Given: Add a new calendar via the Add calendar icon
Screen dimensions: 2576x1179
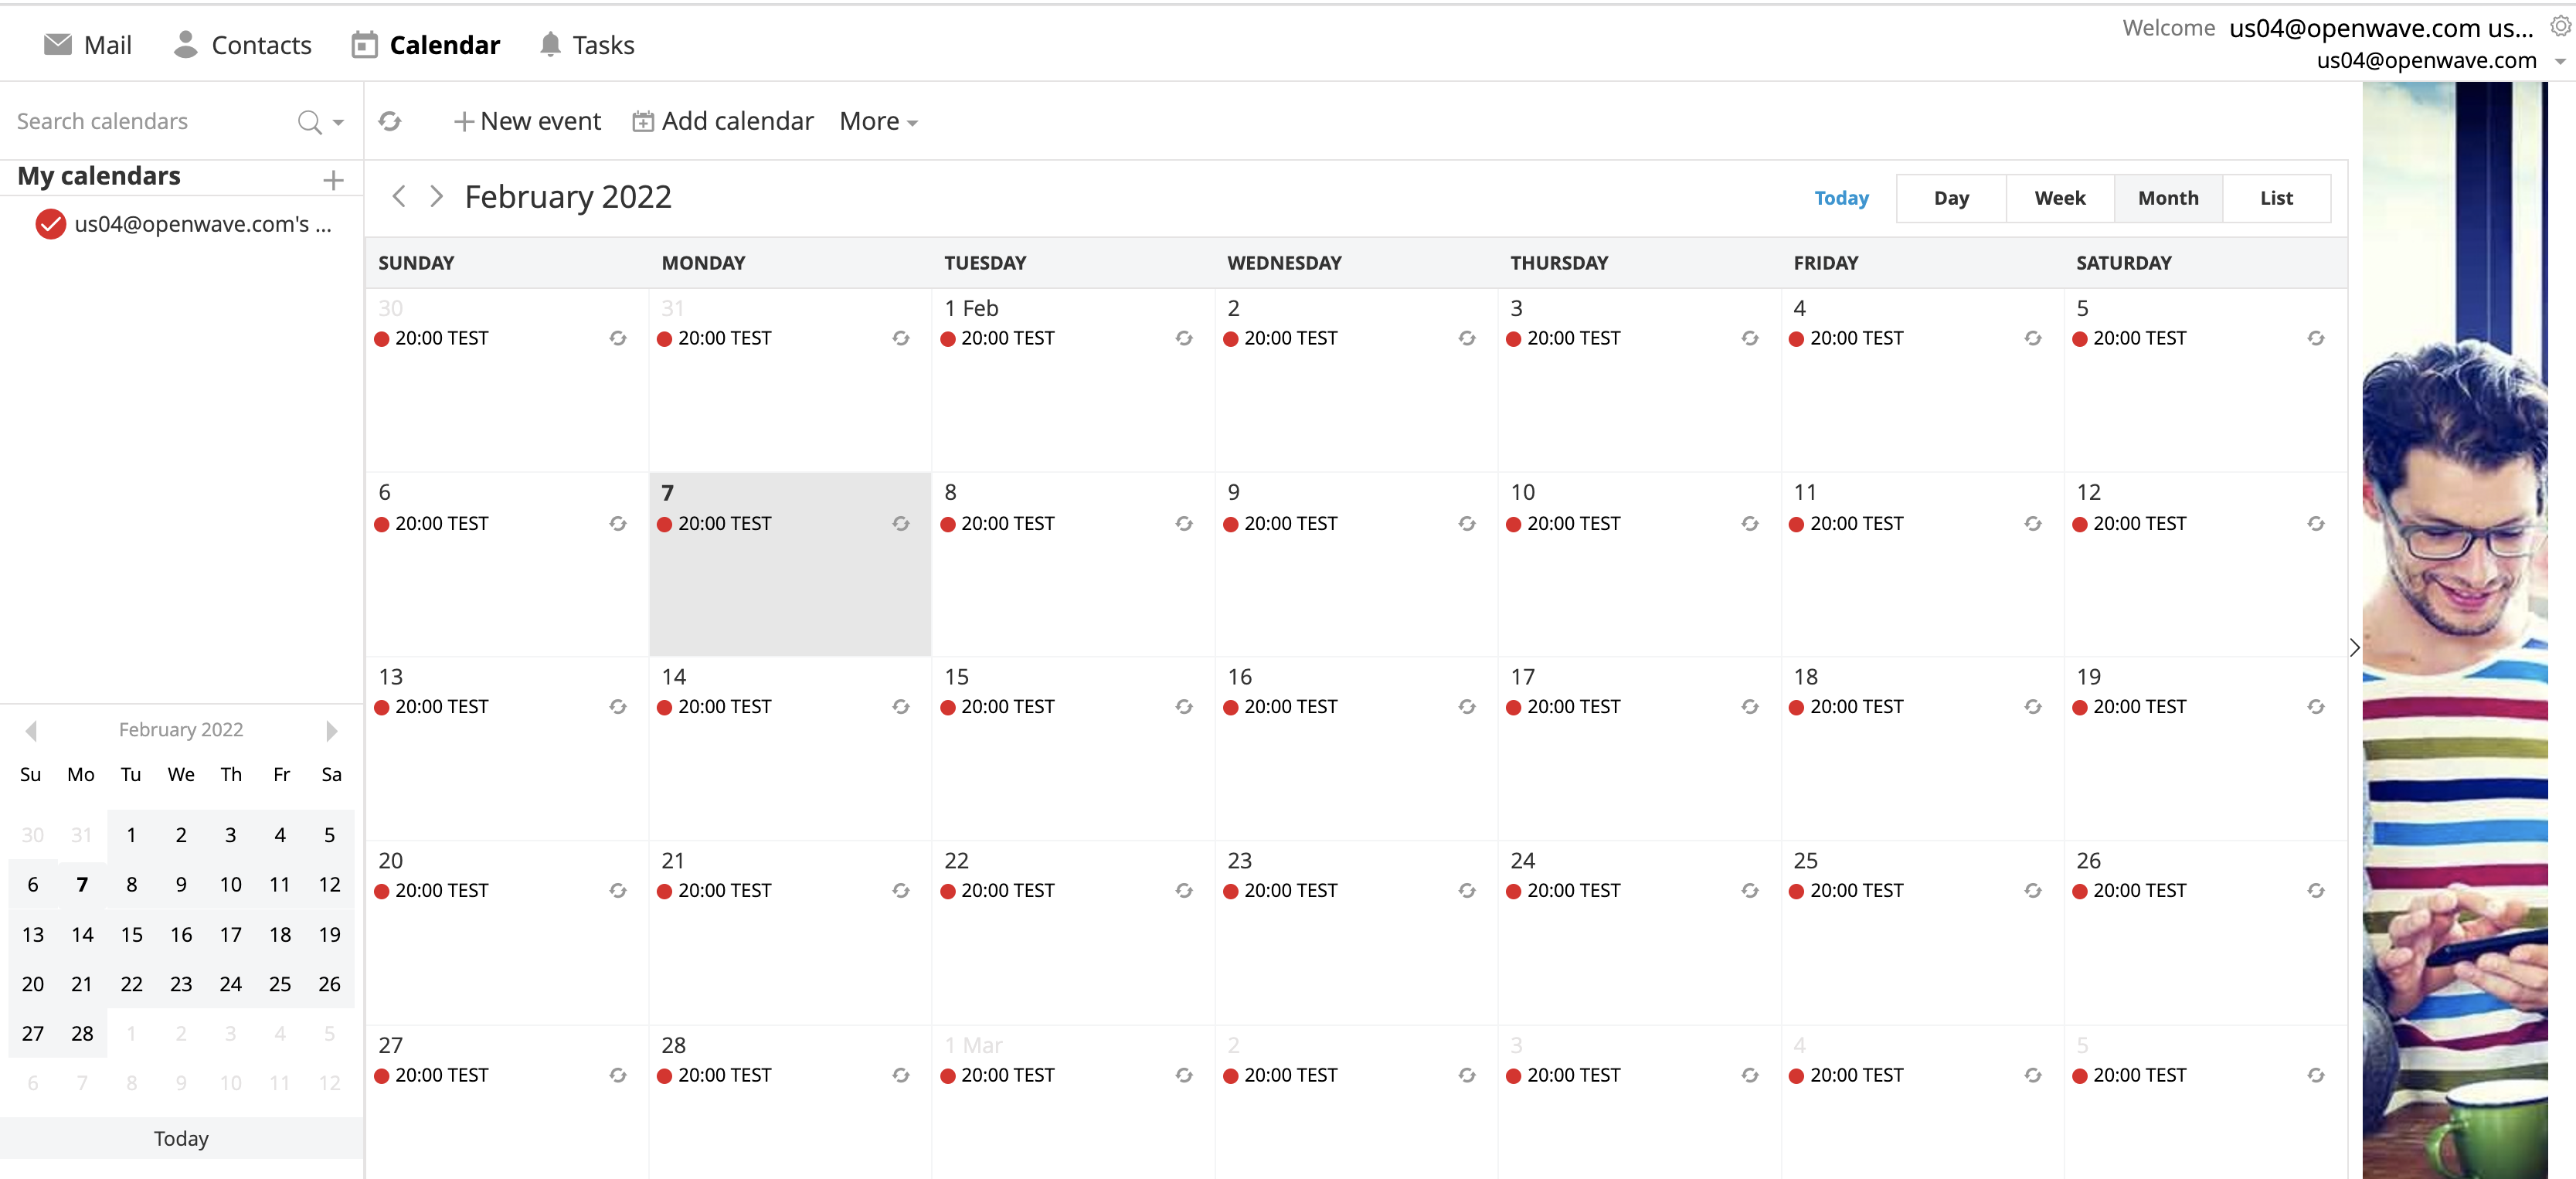Looking at the screenshot, I should coord(644,120).
